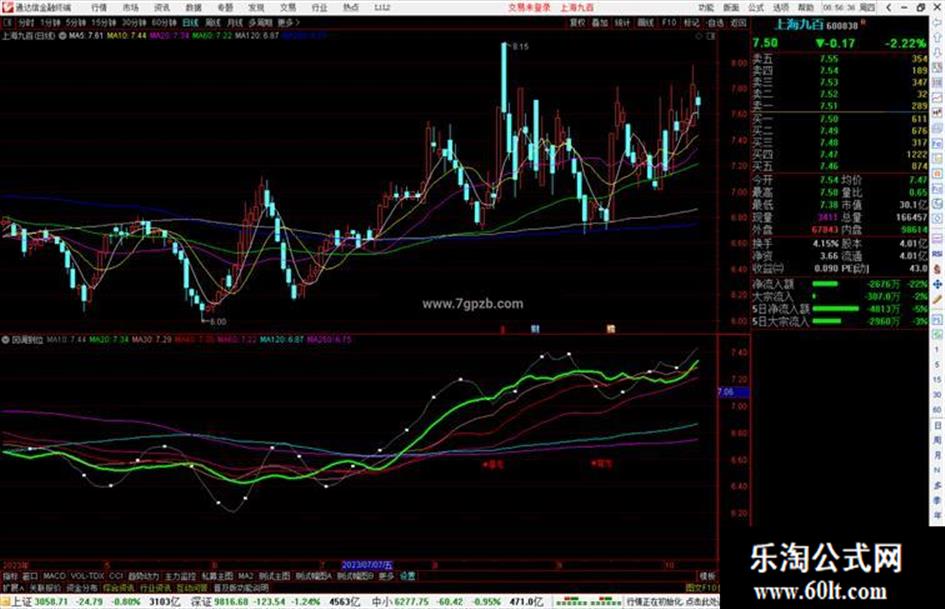Select the MA2 indicator tab
This screenshot has width=945, height=609.
pos(245,576)
